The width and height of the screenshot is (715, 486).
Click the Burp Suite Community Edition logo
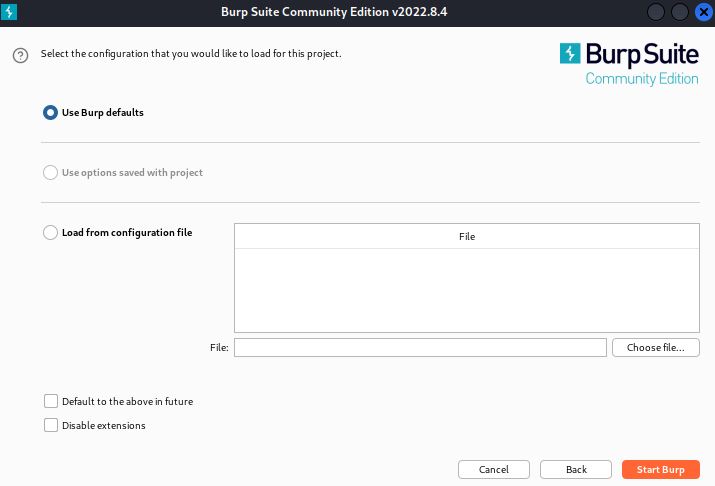click(x=629, y=64)
